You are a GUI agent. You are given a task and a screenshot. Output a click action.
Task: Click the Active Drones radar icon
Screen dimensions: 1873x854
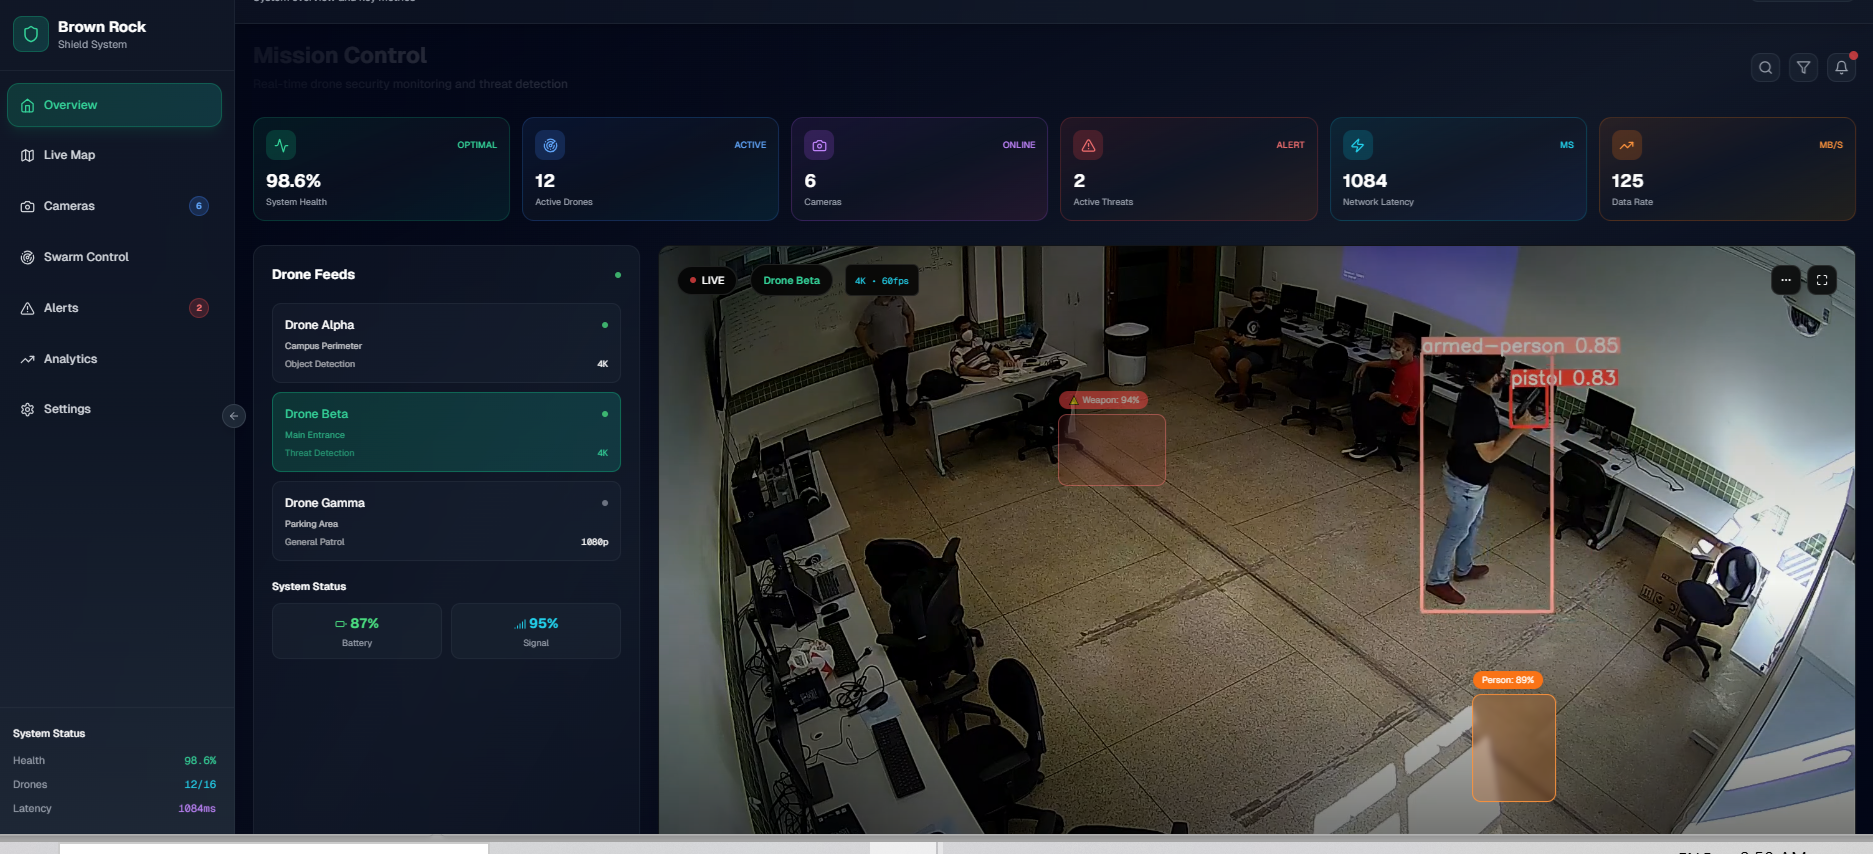click(x=550, y=145)
